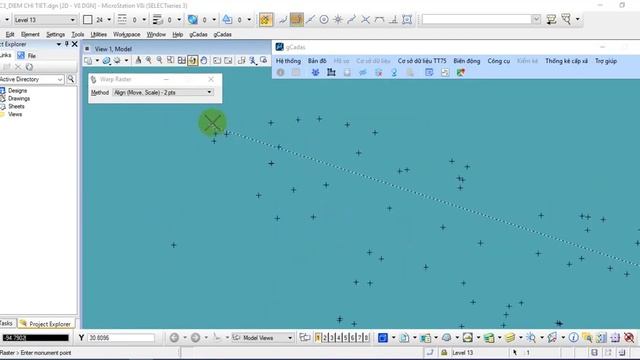Open the empty combo box in top toolbar
The height and width of the screenshot is (360, 640).
(482, 19)
